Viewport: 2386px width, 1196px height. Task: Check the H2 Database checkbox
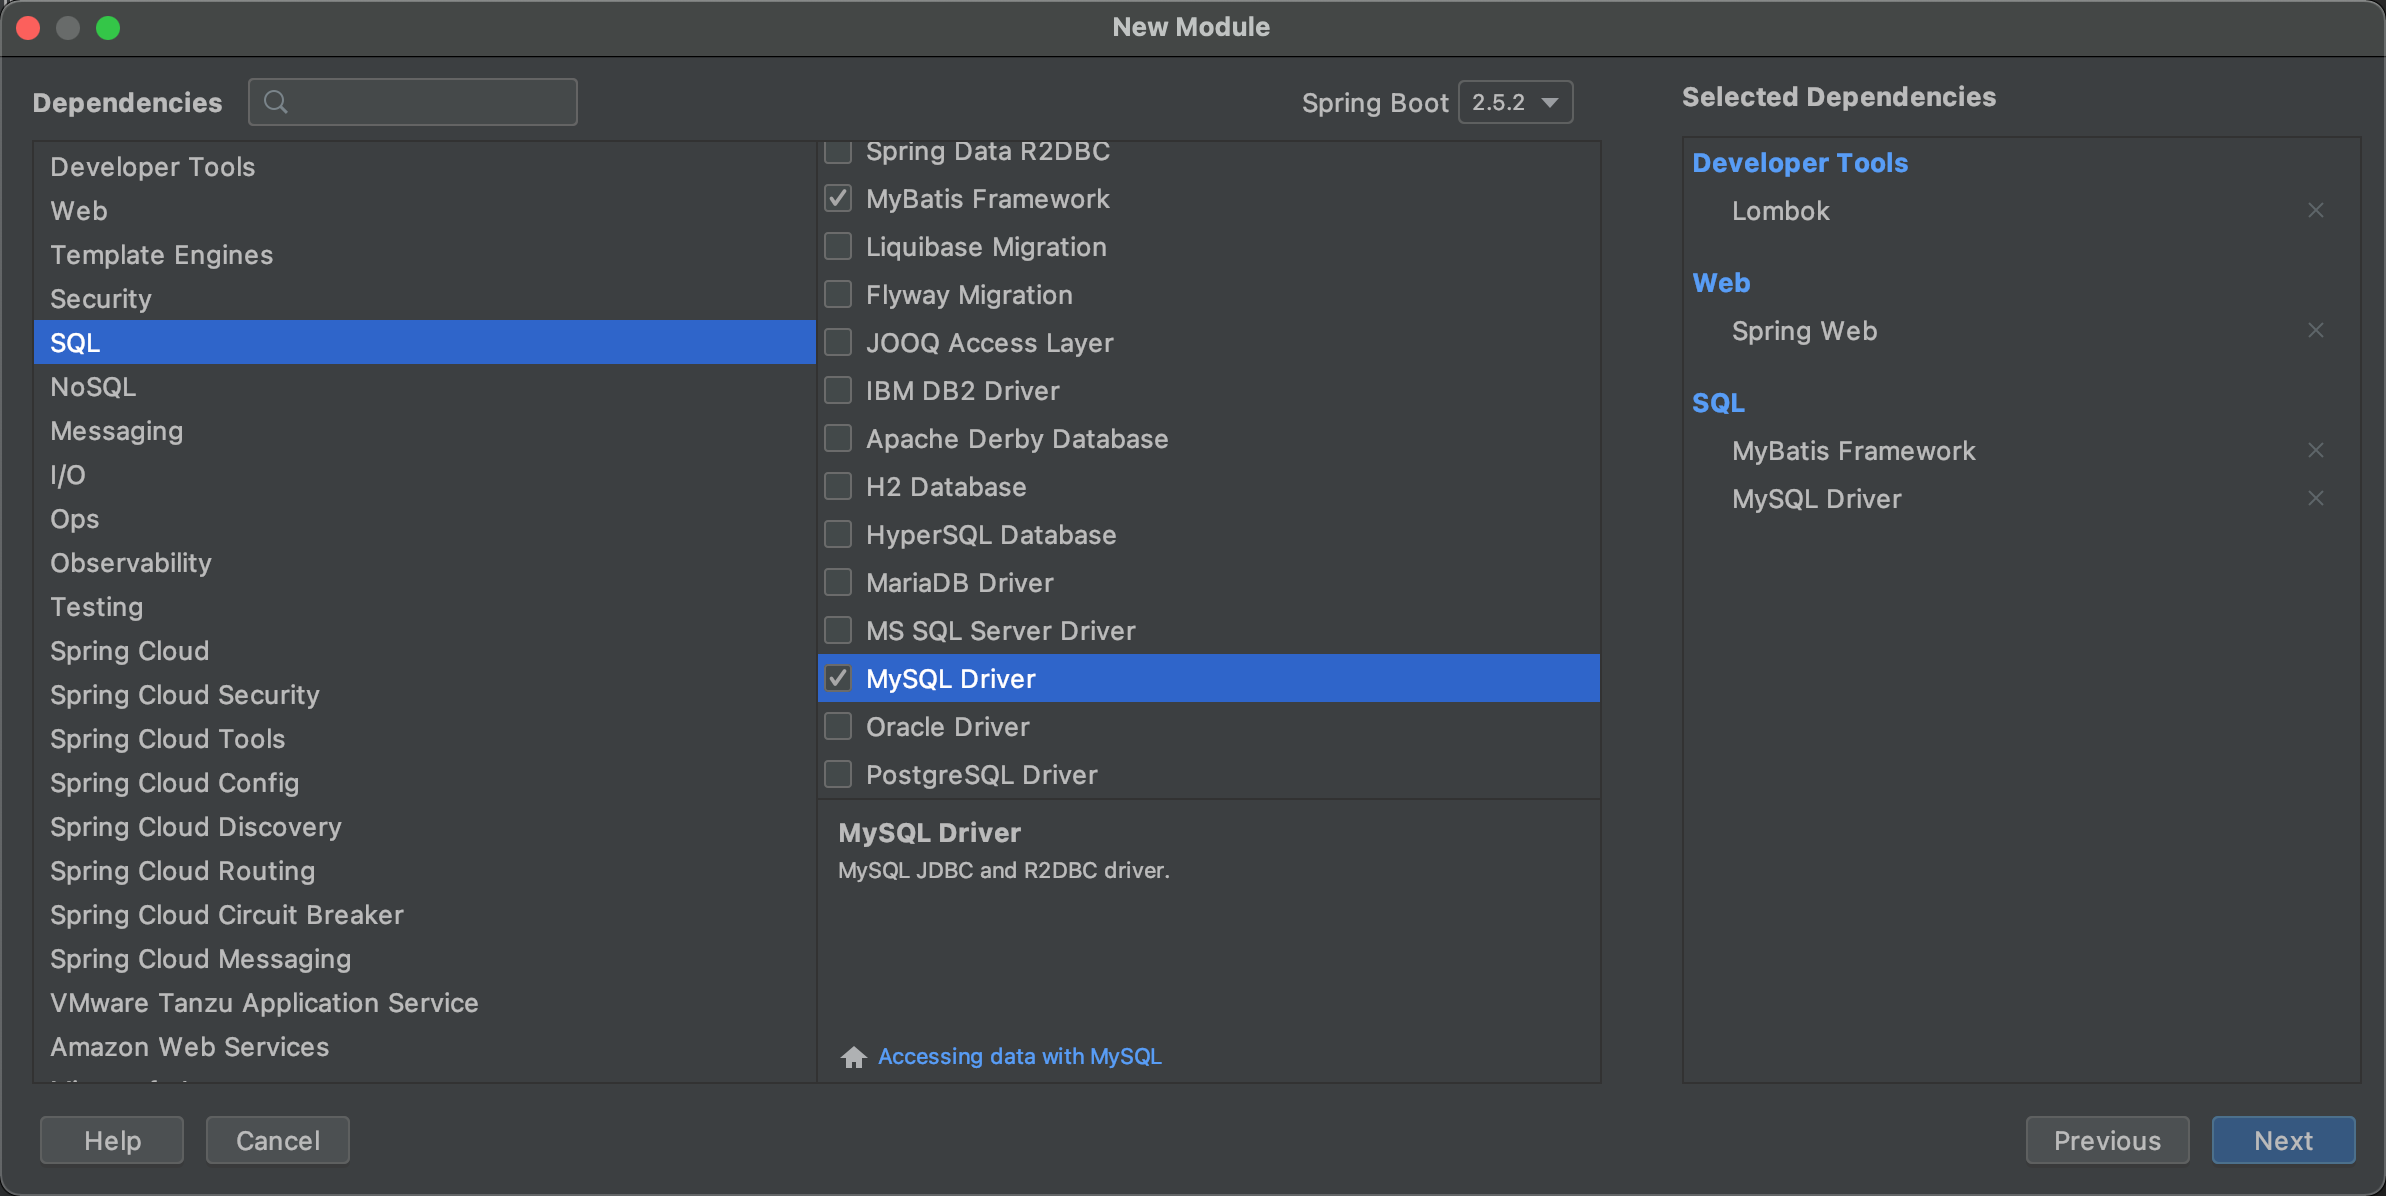point(838,487)
